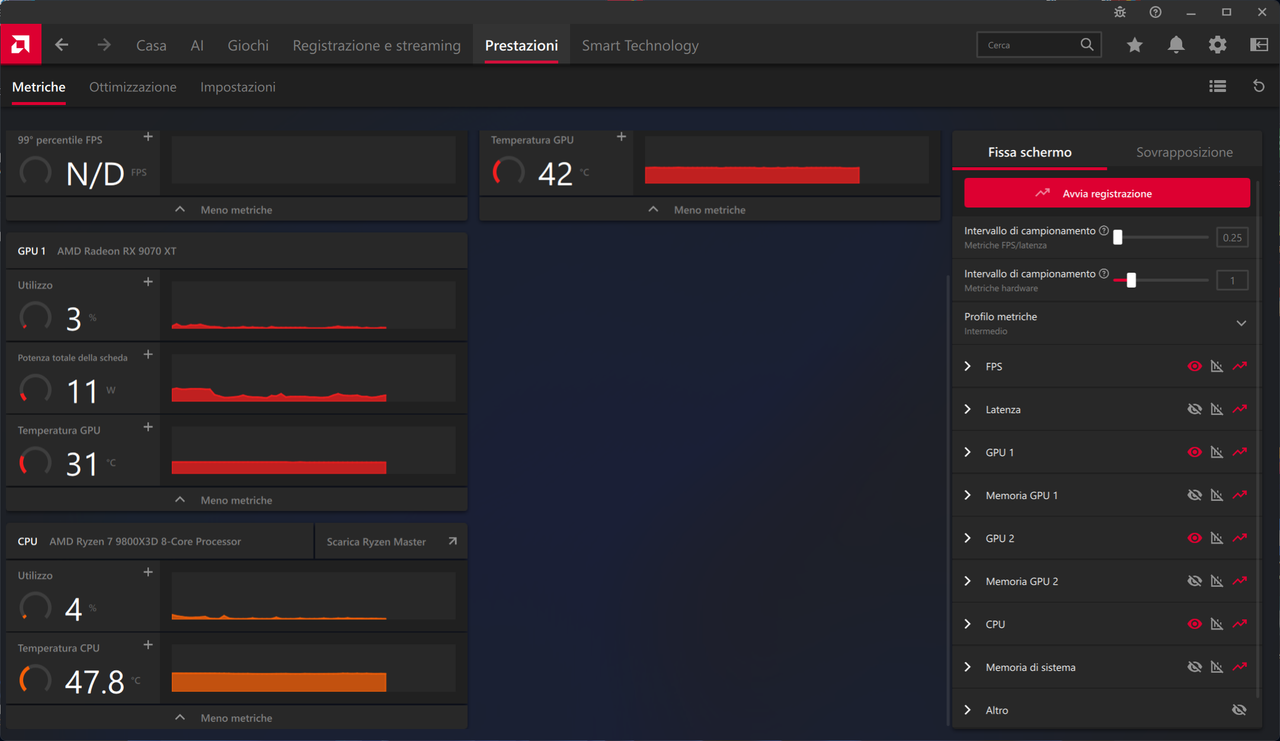Show Memoria GPU 1 with eye icon
Viewport: 1280px width, 741px height.
[x=1194, y=496]
